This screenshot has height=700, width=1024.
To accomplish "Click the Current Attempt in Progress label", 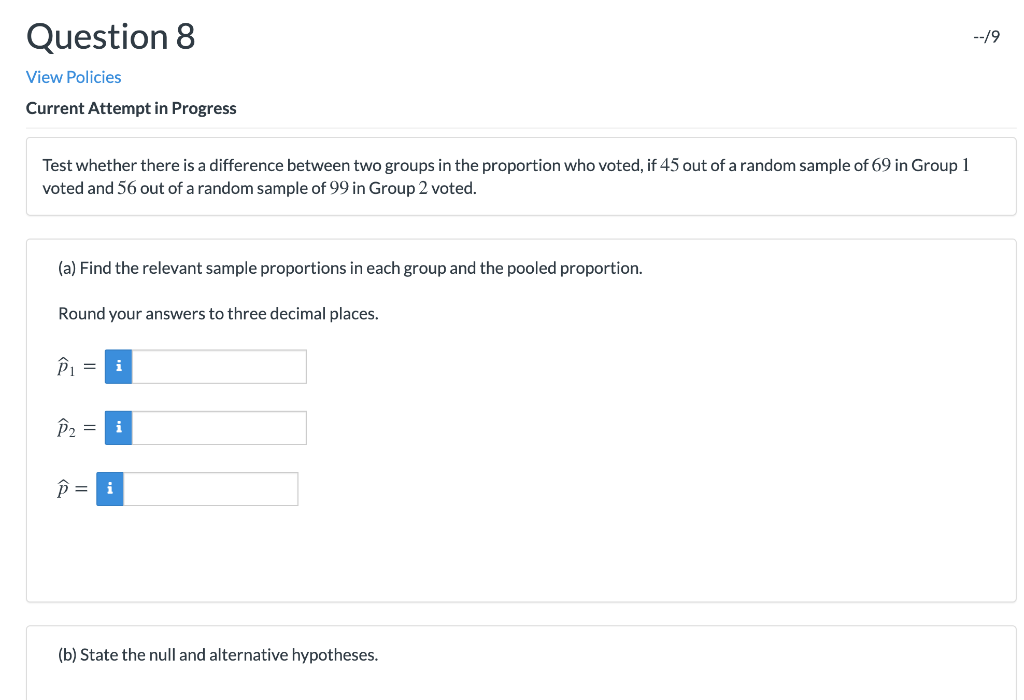I will pyautogui.click(x=131, y=108).
